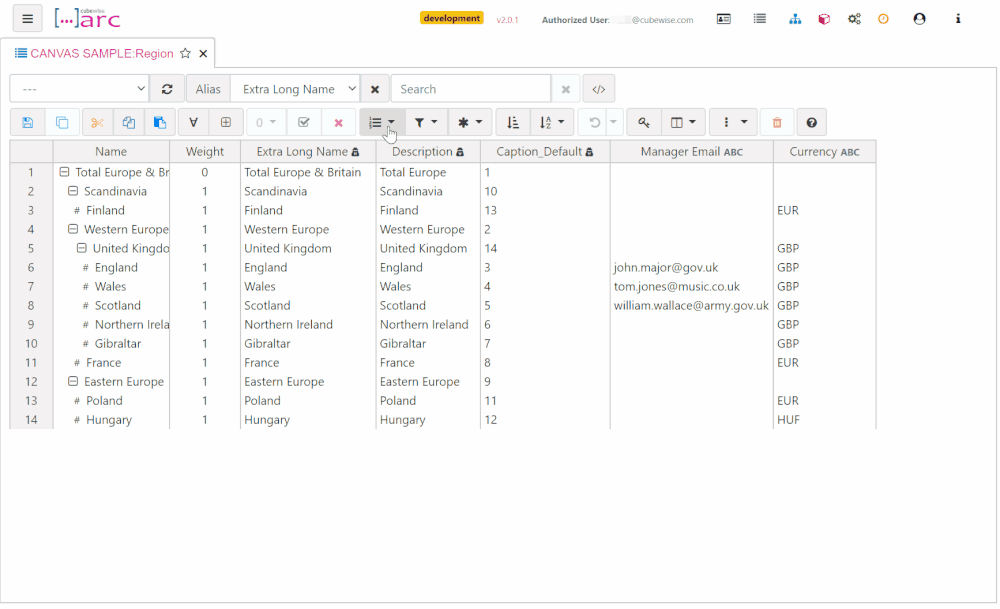Open the leftmost subset dropdown showing ---
Image resolution: width=1000 pixels, height=609 pixels.
click(78, 88)
